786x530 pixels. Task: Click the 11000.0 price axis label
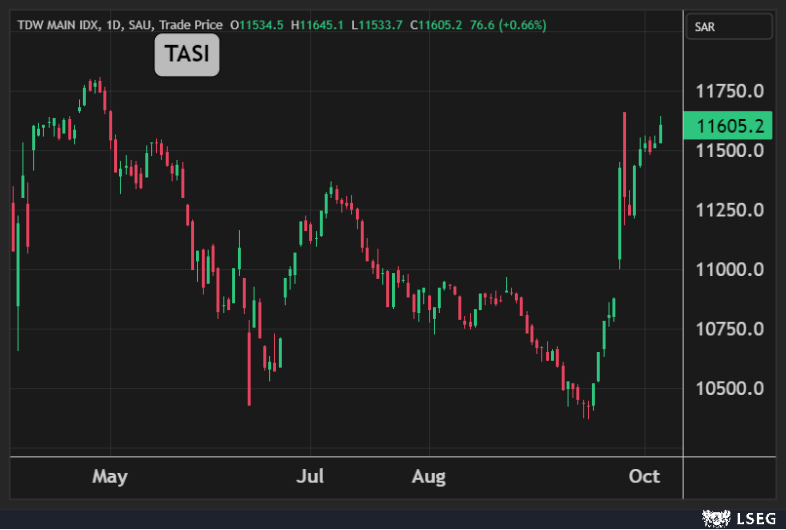tap(730, 269)
